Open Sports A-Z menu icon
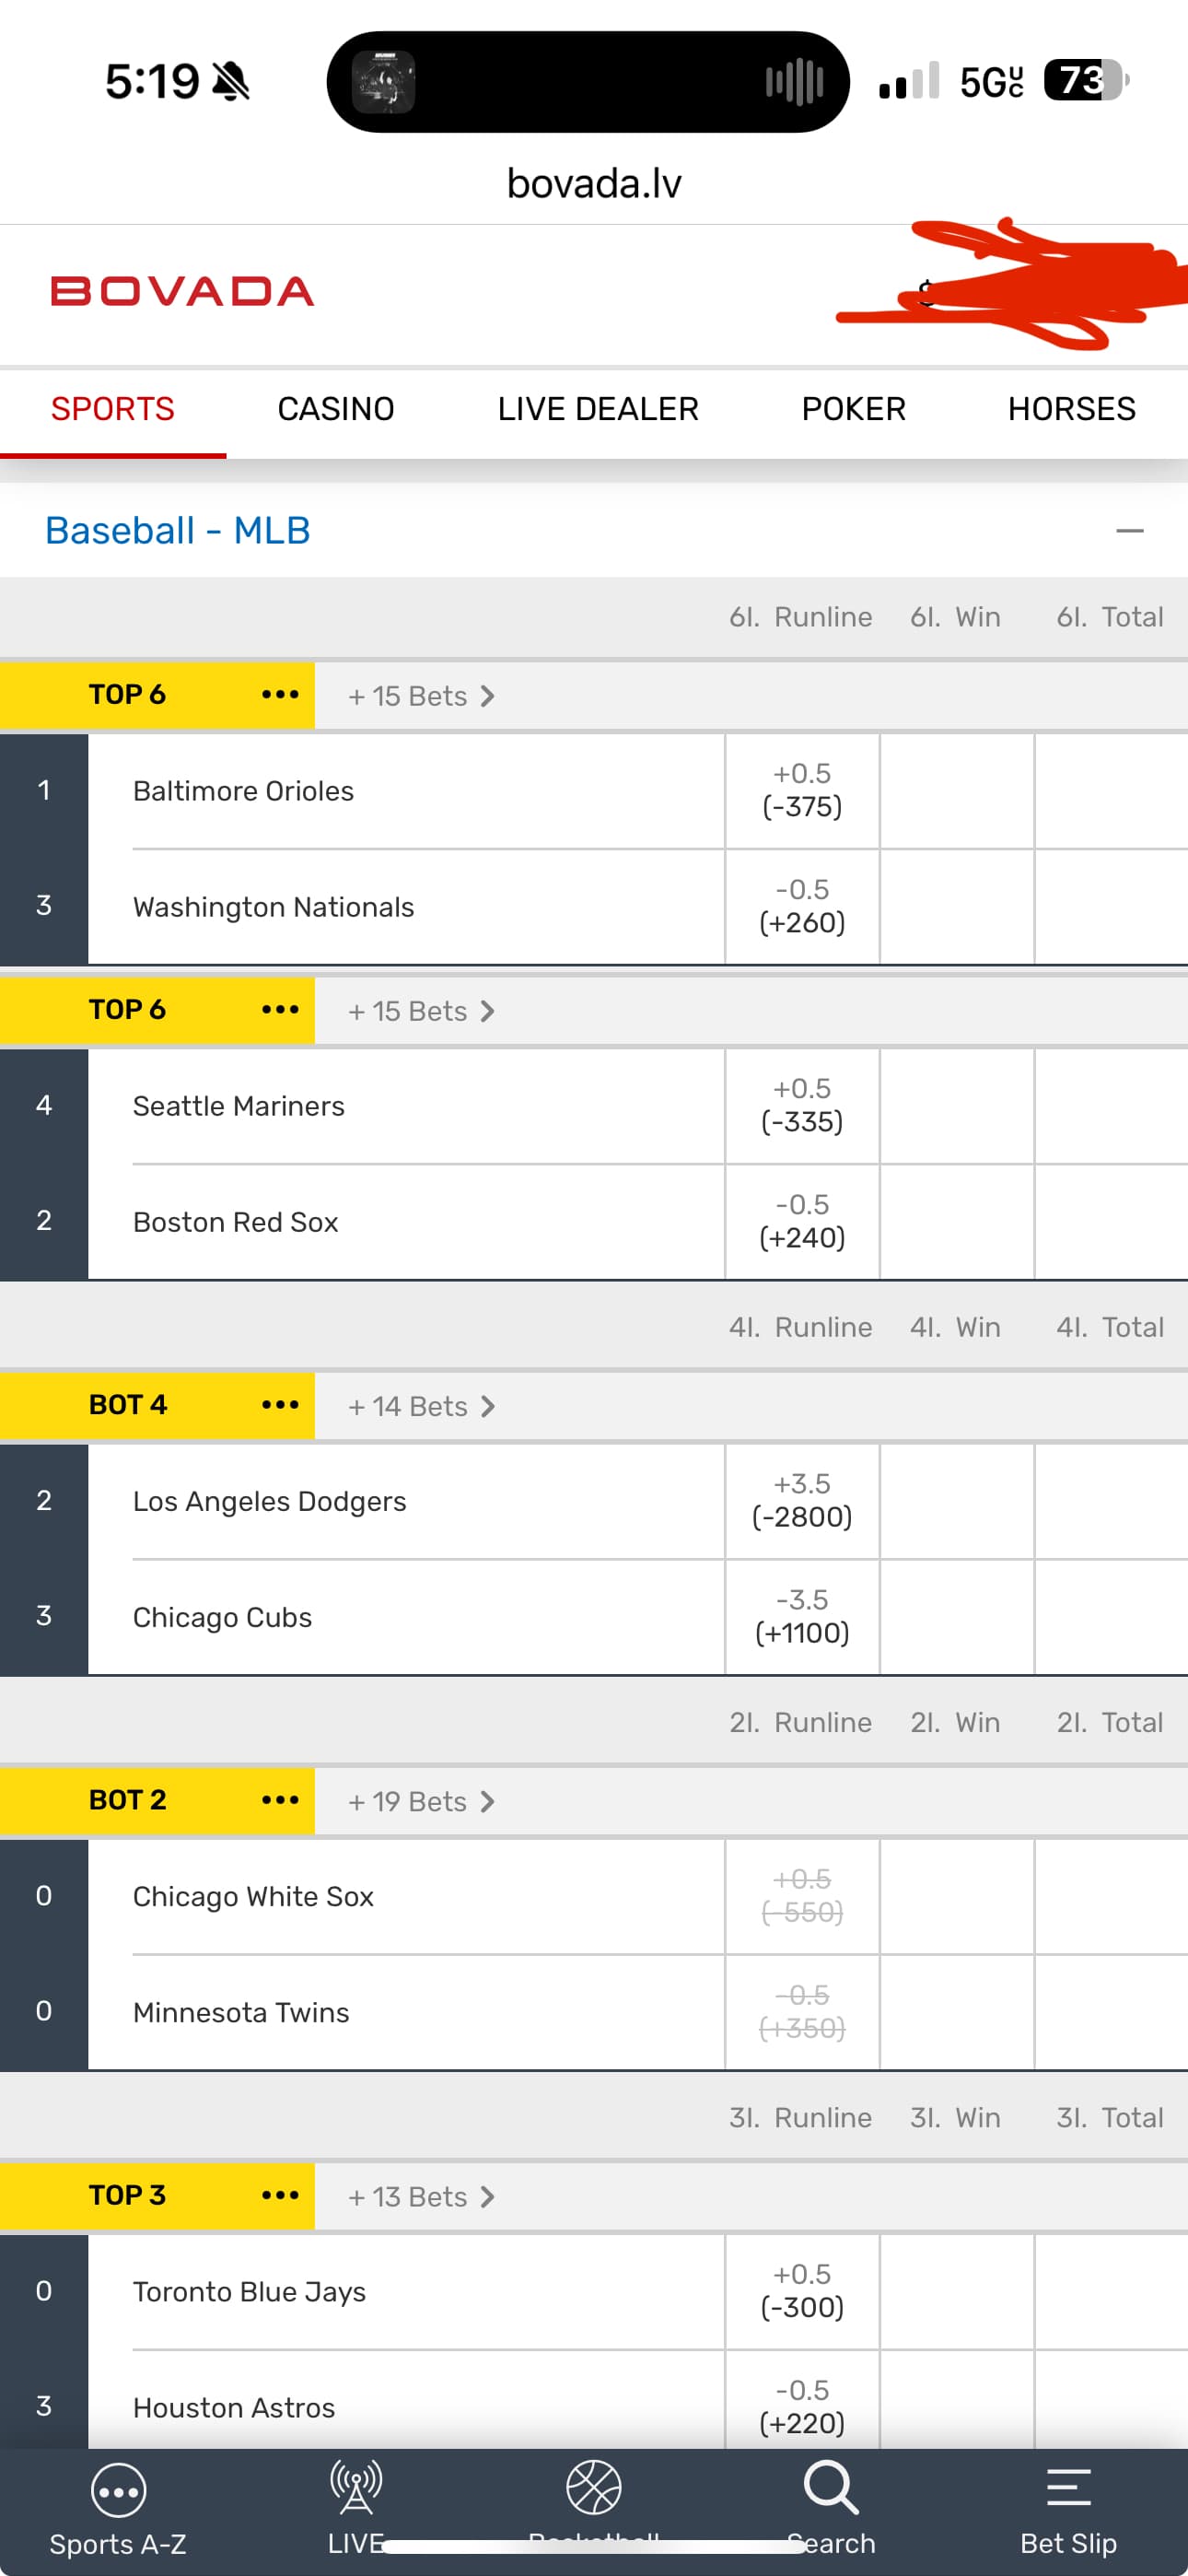Viewport: 1188px width, 2576px height. pyautogui.click(x=118, y=2491)
